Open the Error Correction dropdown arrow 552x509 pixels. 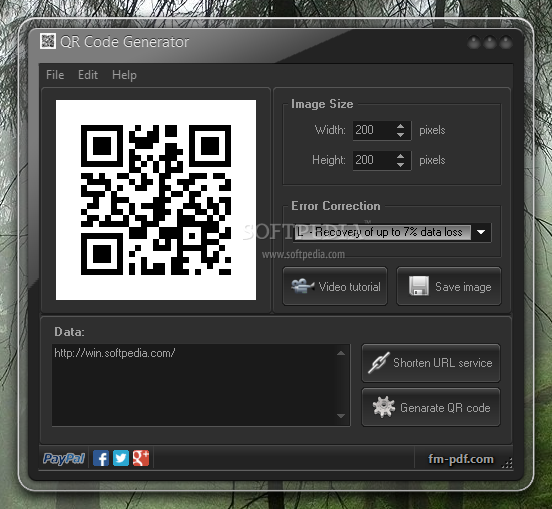[x=481, y=232]
